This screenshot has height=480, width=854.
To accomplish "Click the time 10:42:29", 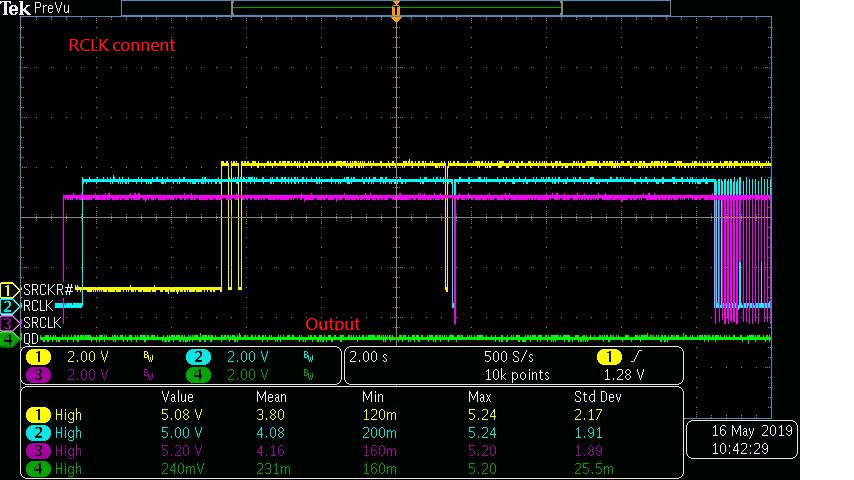I will pyautogui.click(x=740, y=449).
